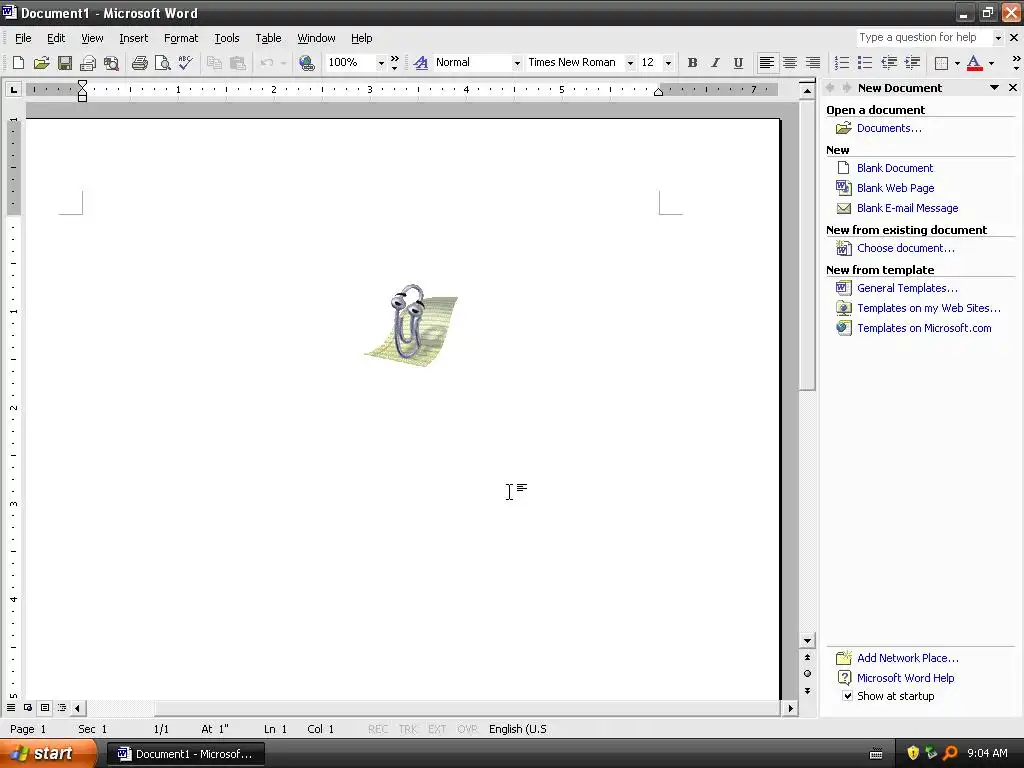Click the E-mail envelope toolbar icon

tap(88, 63)
